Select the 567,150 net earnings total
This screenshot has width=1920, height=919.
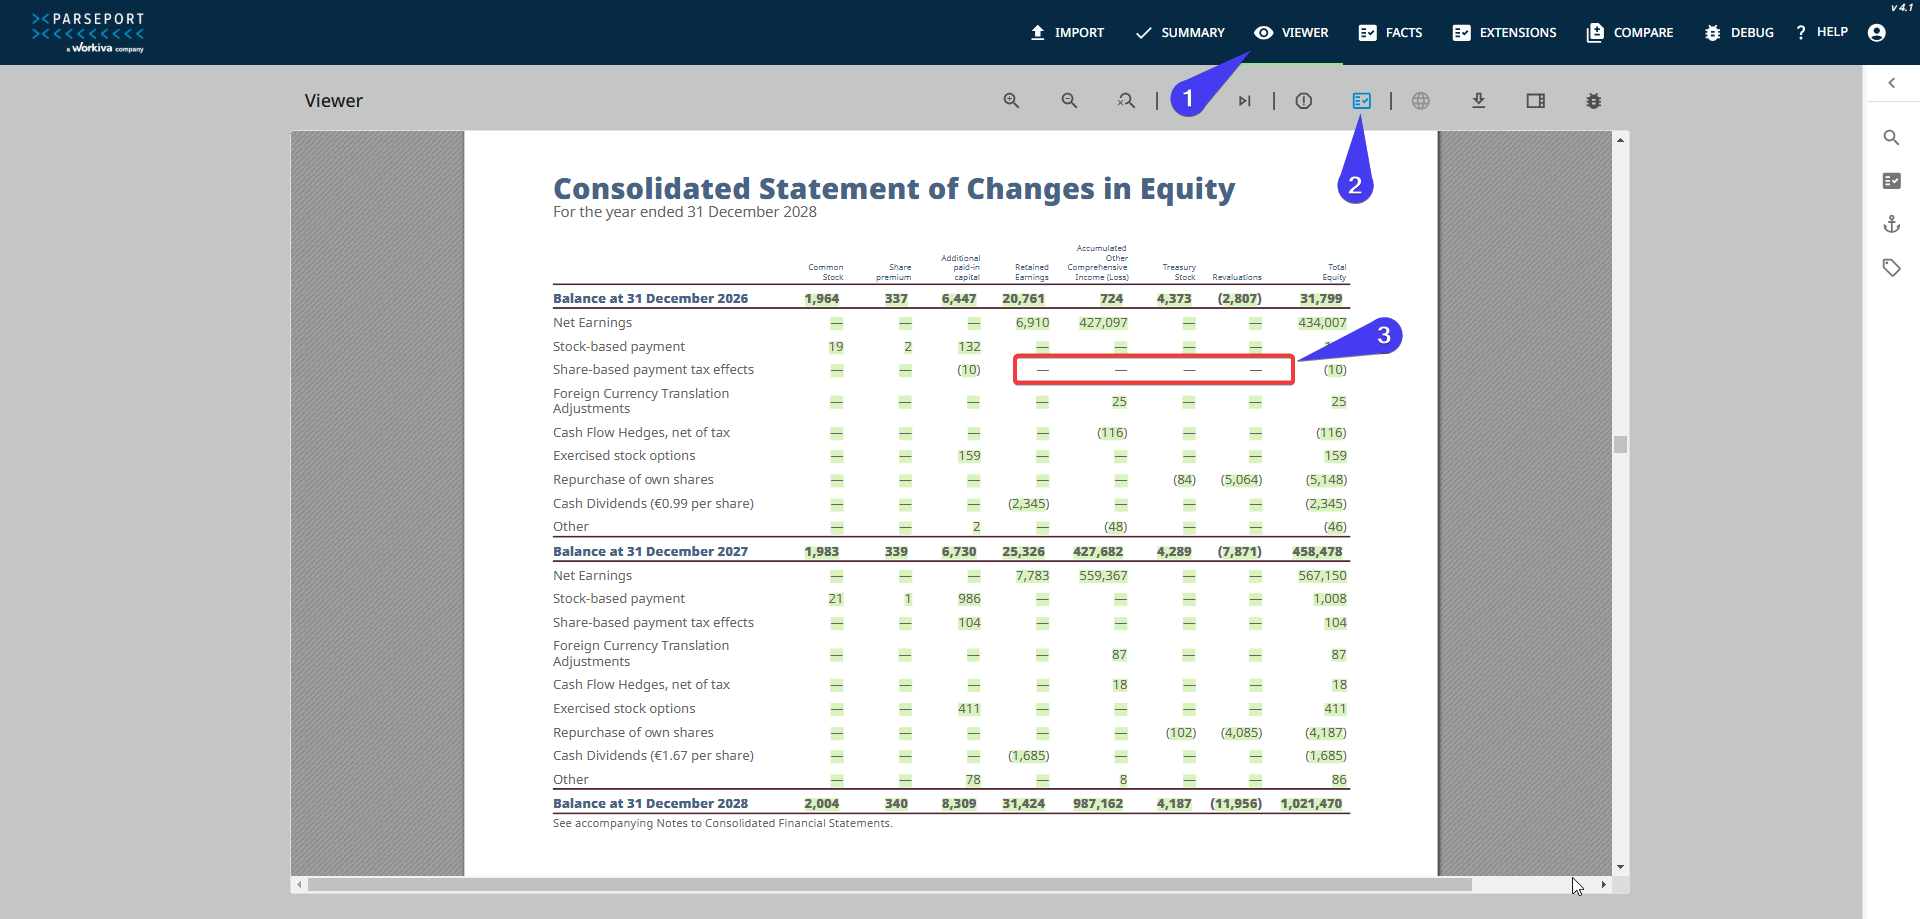tap(1322, 576)
